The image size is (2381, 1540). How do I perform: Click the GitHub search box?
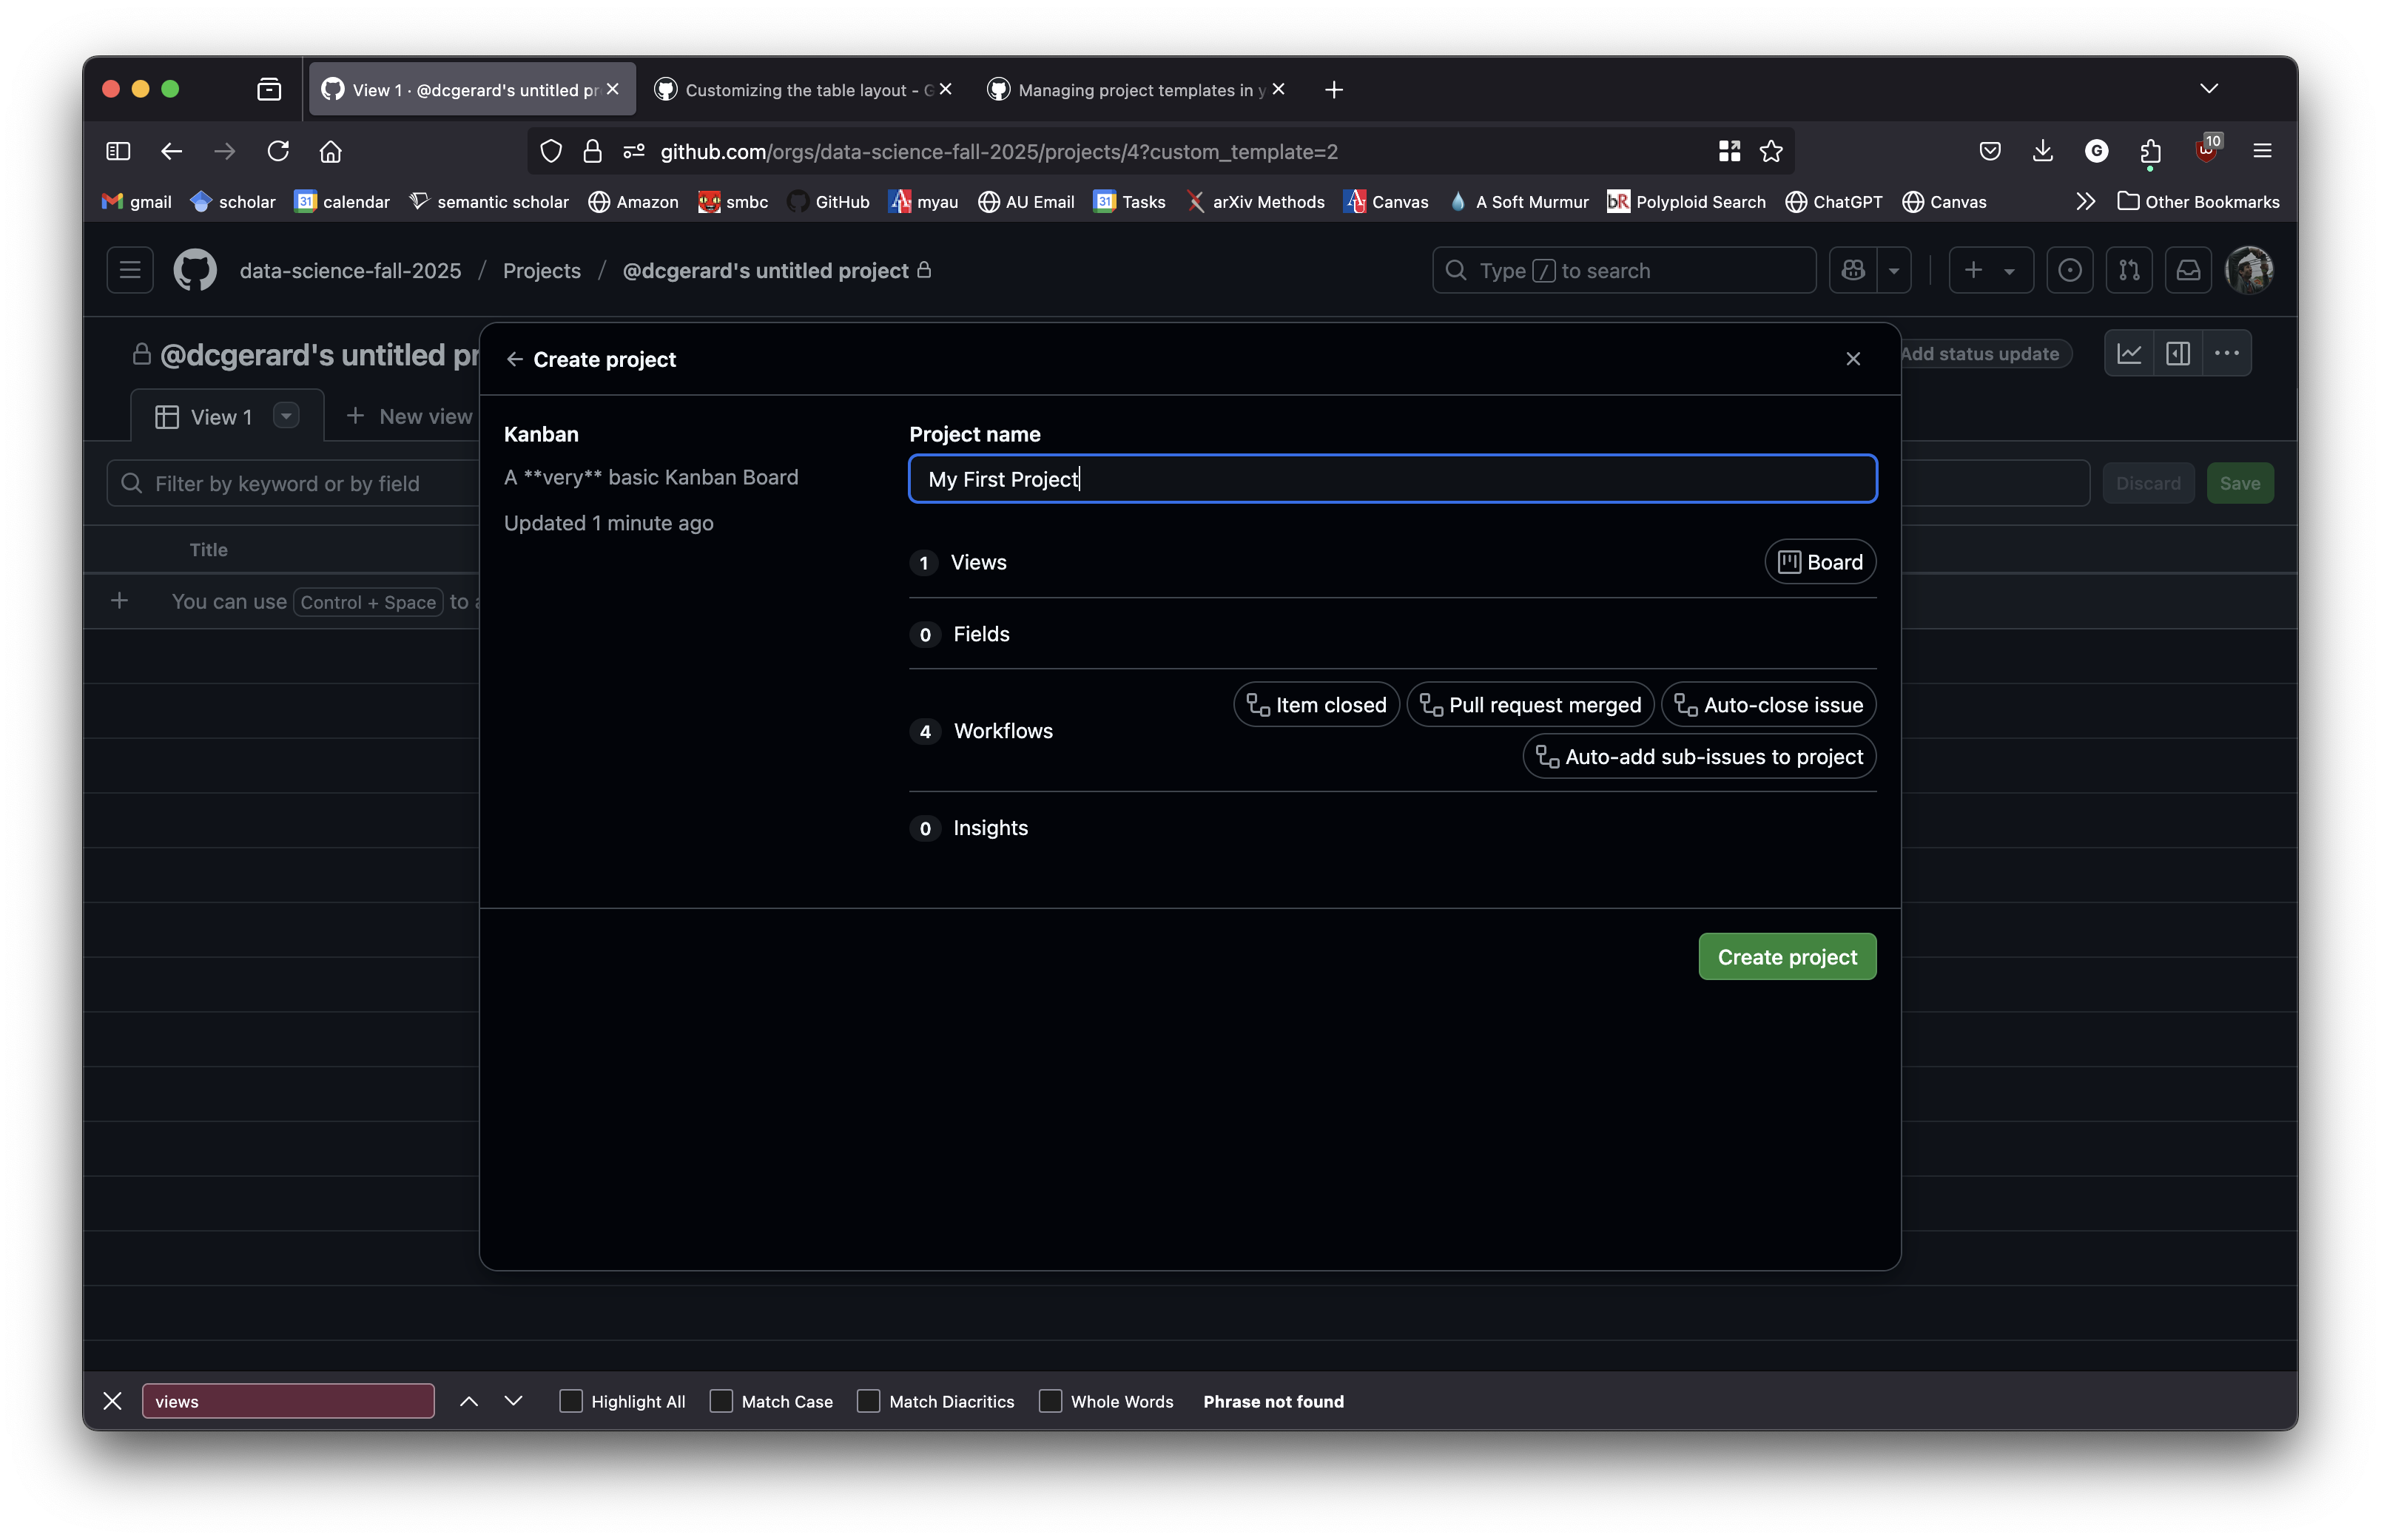click(x=1623, y=270)
